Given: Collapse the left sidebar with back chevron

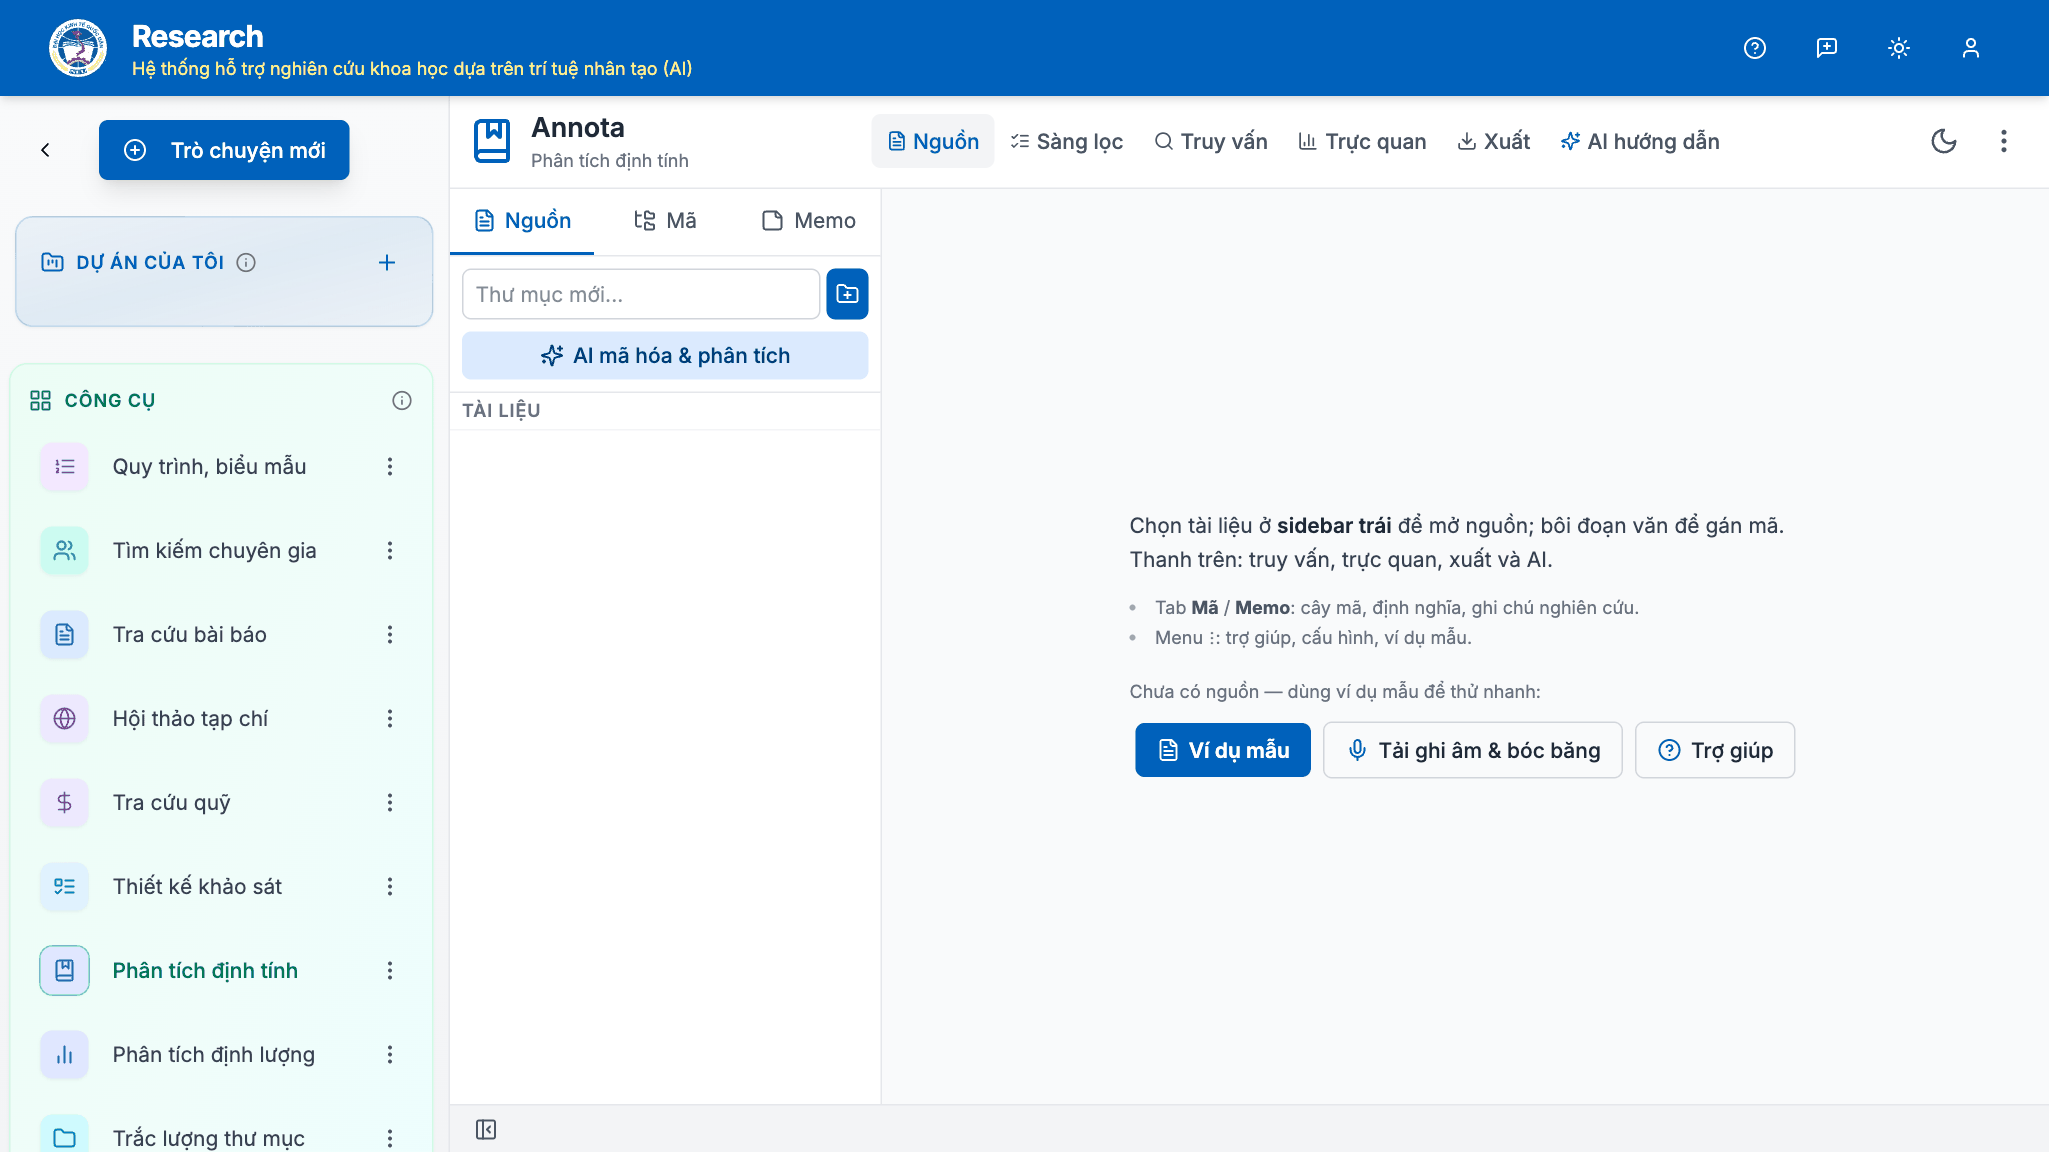Looking at the screenshot, I should click(x=45, y=150).
